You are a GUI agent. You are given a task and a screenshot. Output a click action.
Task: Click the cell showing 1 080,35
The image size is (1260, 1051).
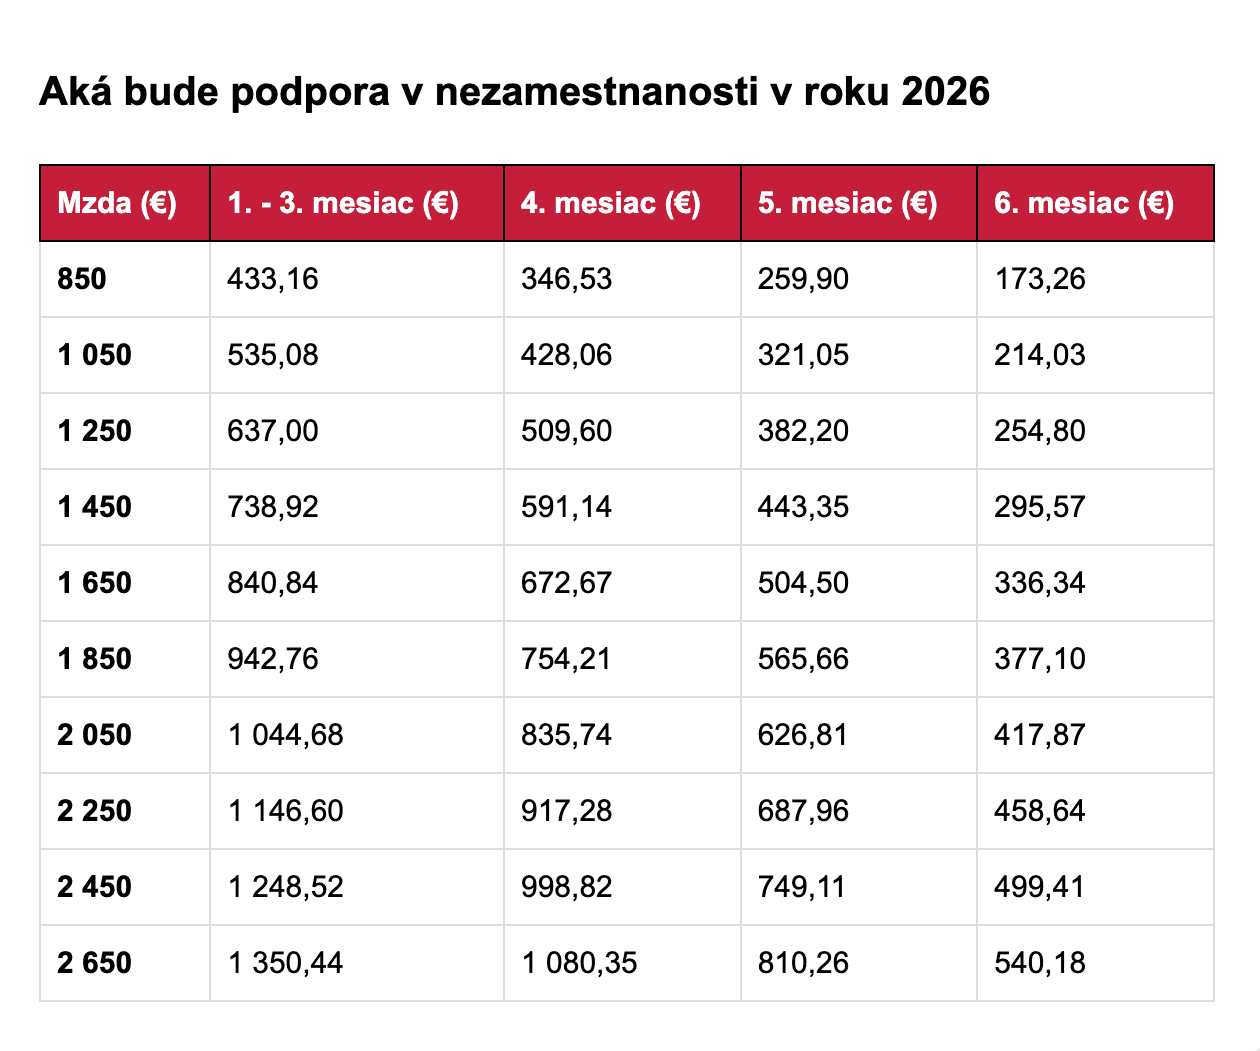coord(579,963)
